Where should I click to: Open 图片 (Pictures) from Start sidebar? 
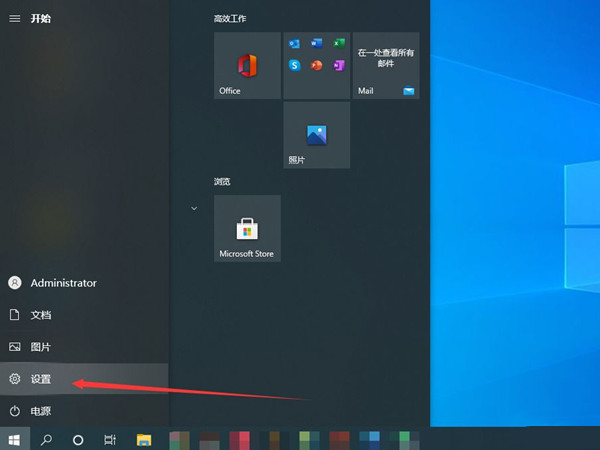tap(40, 347)
